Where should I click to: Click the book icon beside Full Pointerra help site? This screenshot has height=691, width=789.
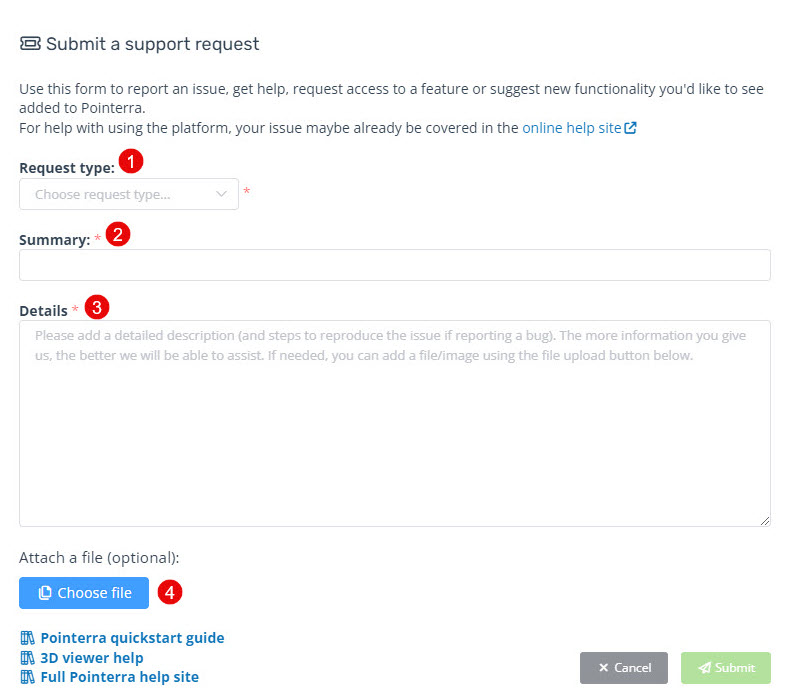28,677
